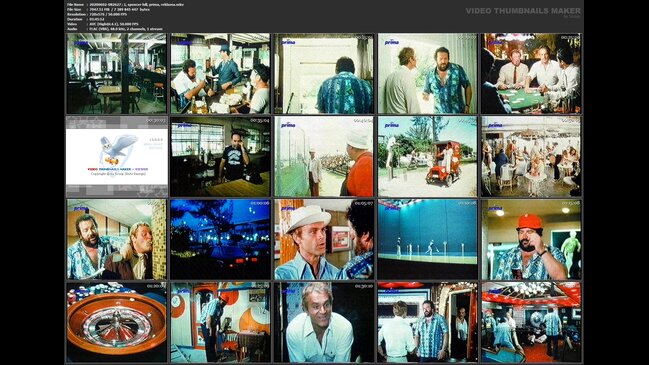Select the red vintage car thumbnail

(428, 156)
